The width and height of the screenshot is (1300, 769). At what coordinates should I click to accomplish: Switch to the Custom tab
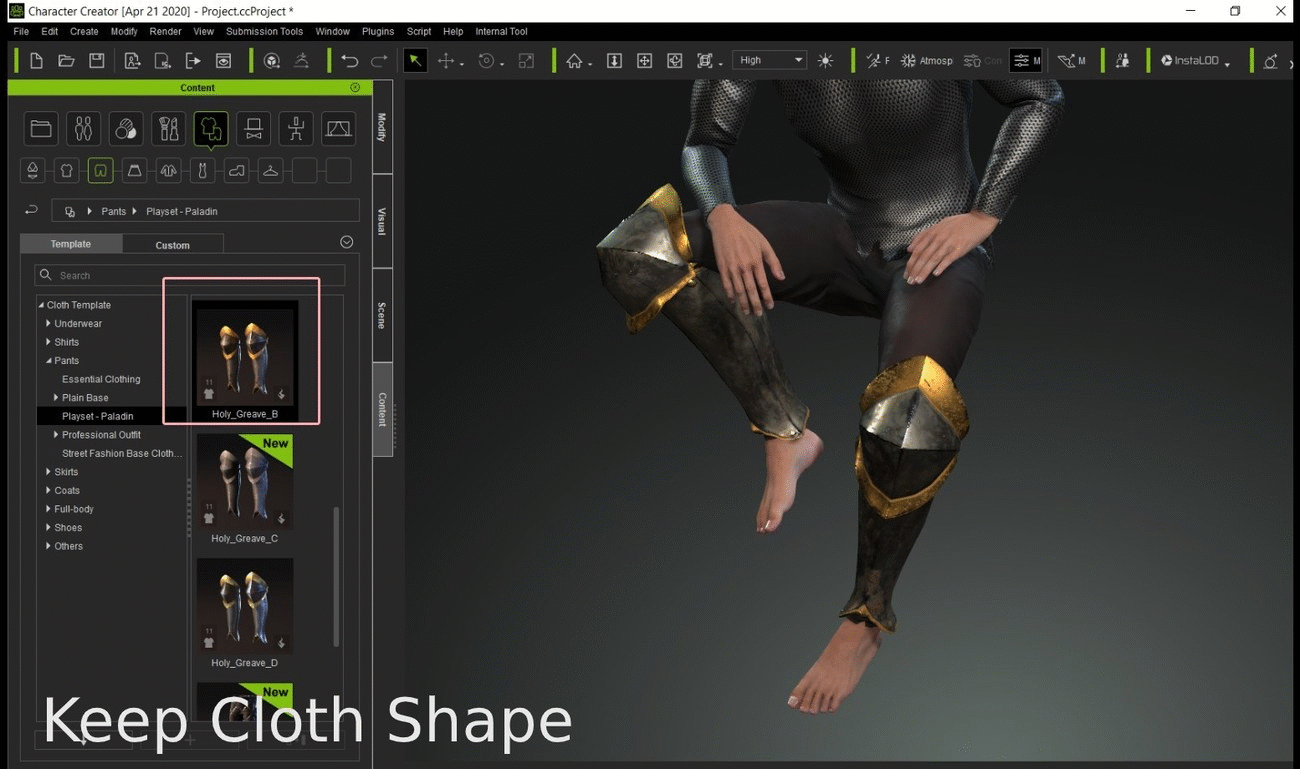point(172,245)
